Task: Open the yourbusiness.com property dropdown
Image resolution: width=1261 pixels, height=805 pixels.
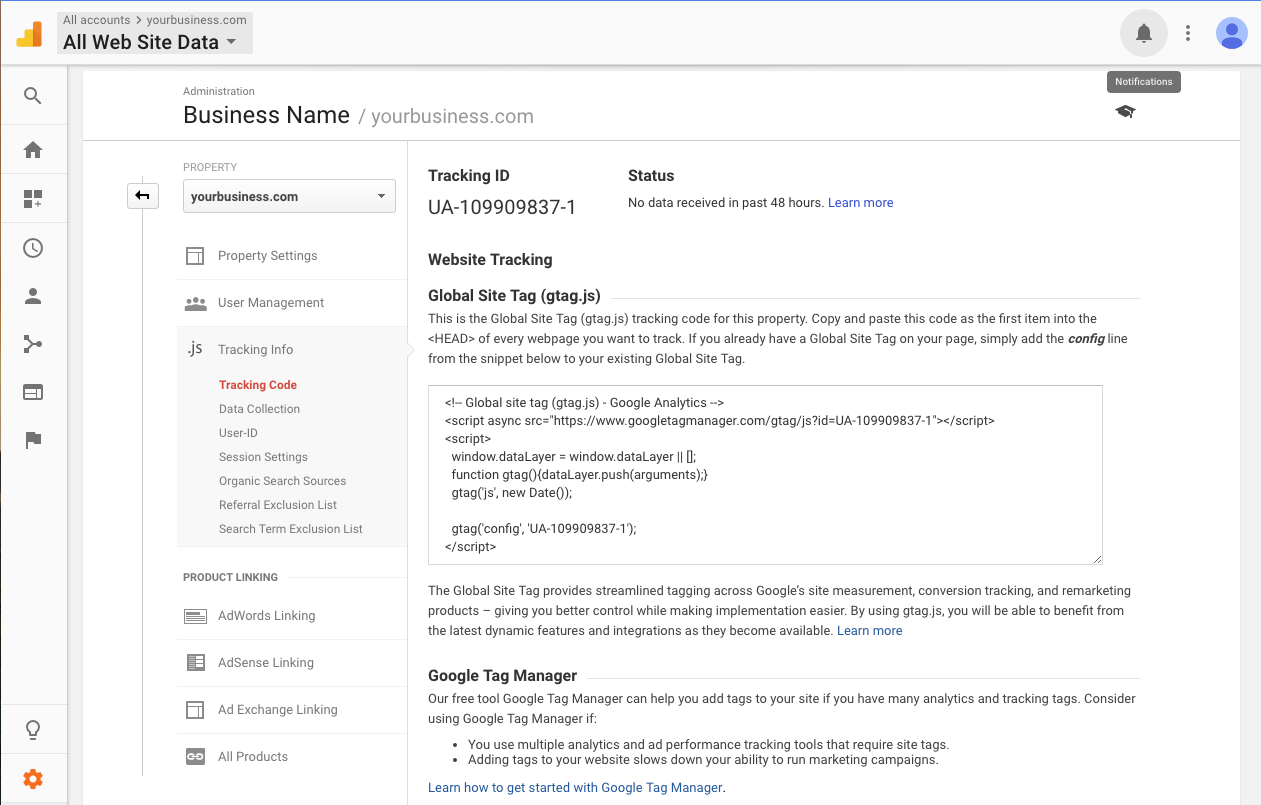Action: tap(289, 196)
